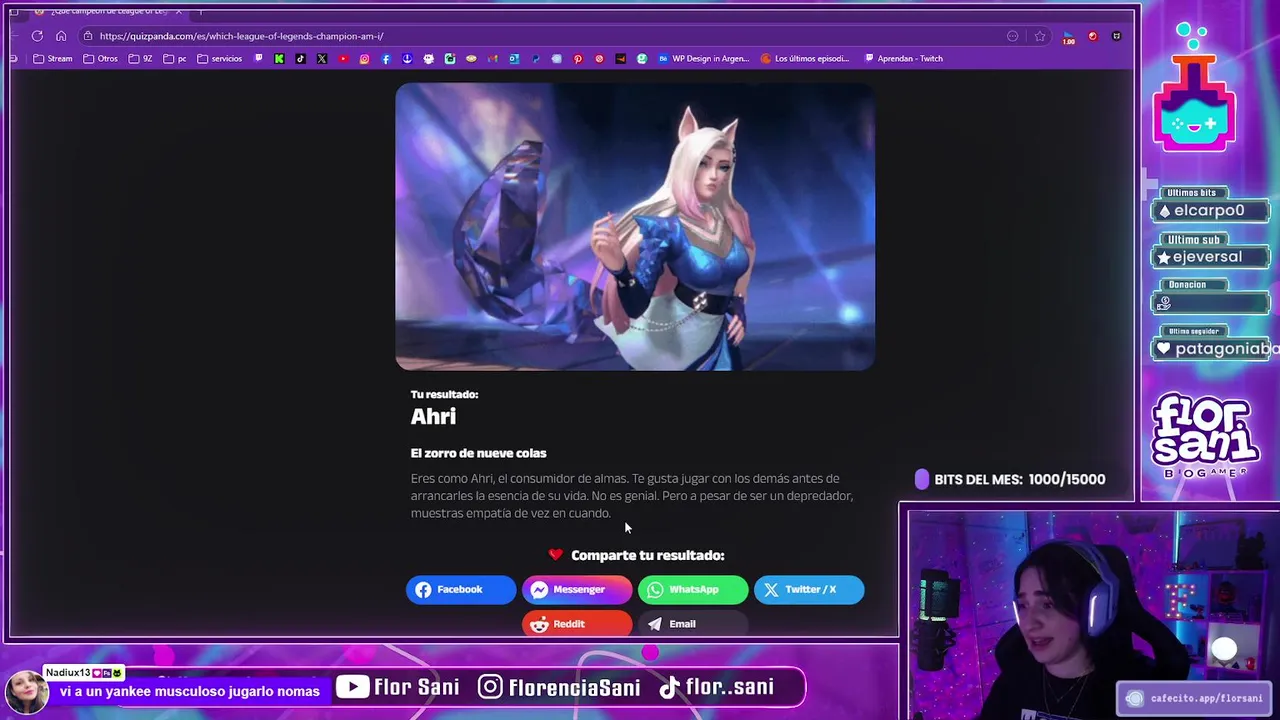Open the Otros bookmarks folder

point(100,58)
